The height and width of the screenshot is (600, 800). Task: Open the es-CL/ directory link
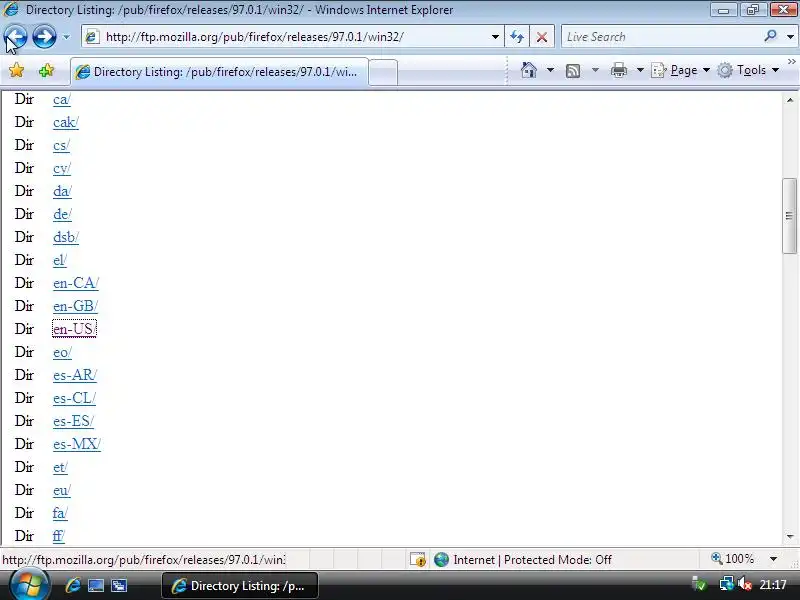click(74, 398)
